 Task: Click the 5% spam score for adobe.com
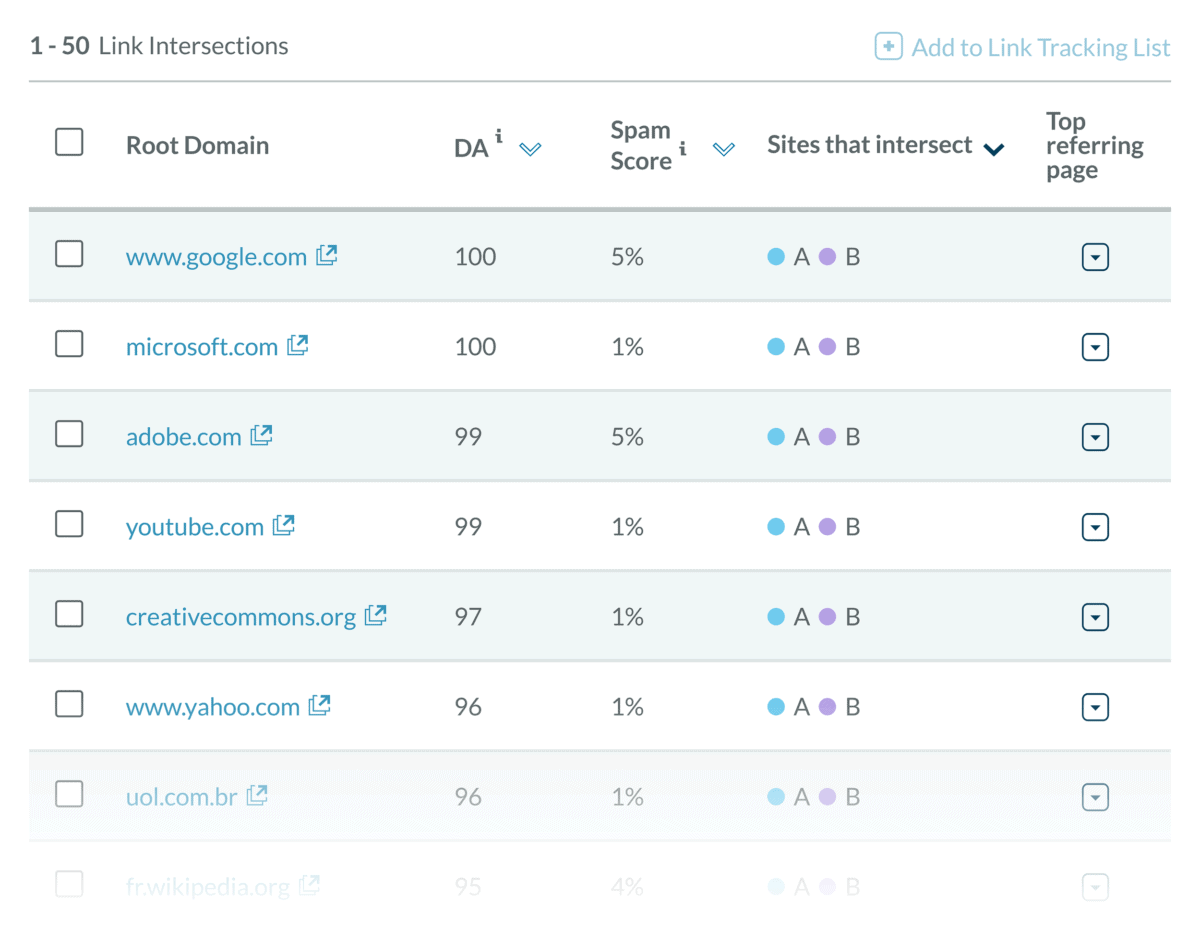tap(627, 437)
